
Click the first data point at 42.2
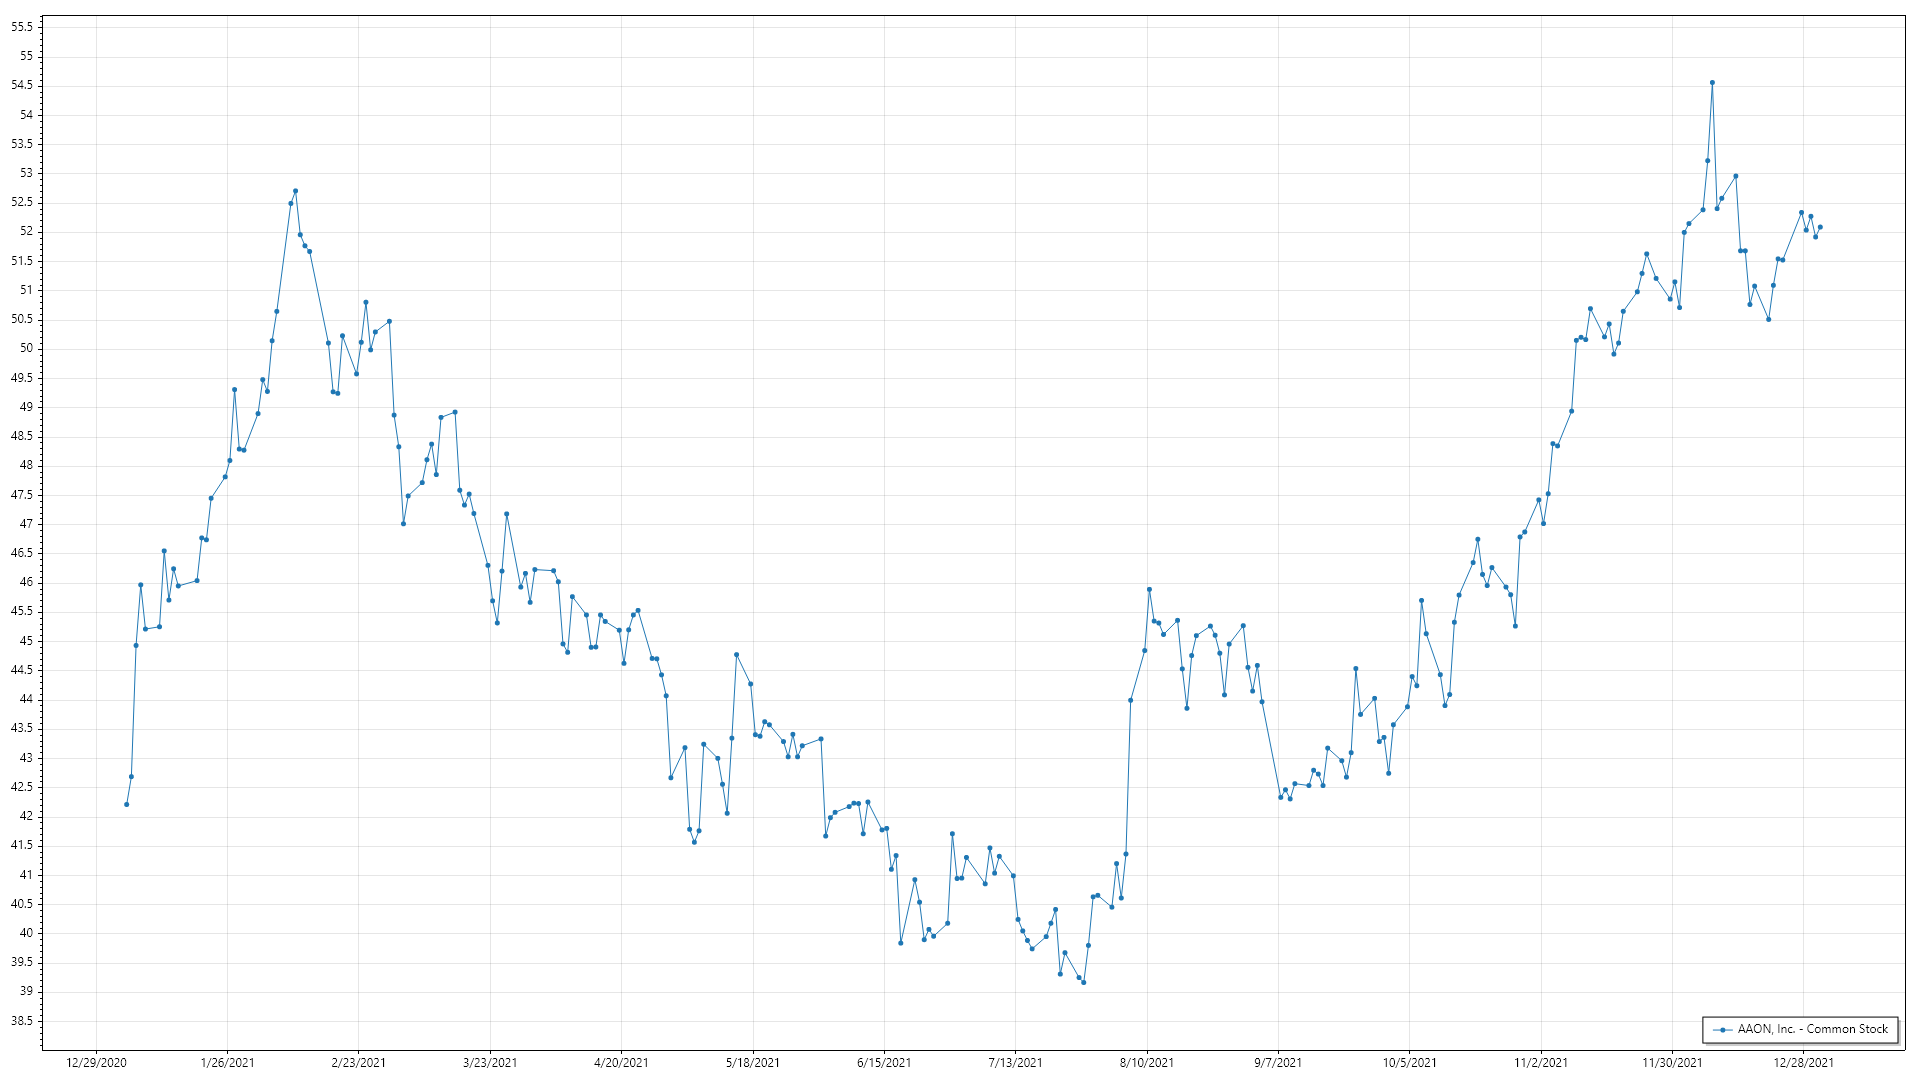coord(126,804)
